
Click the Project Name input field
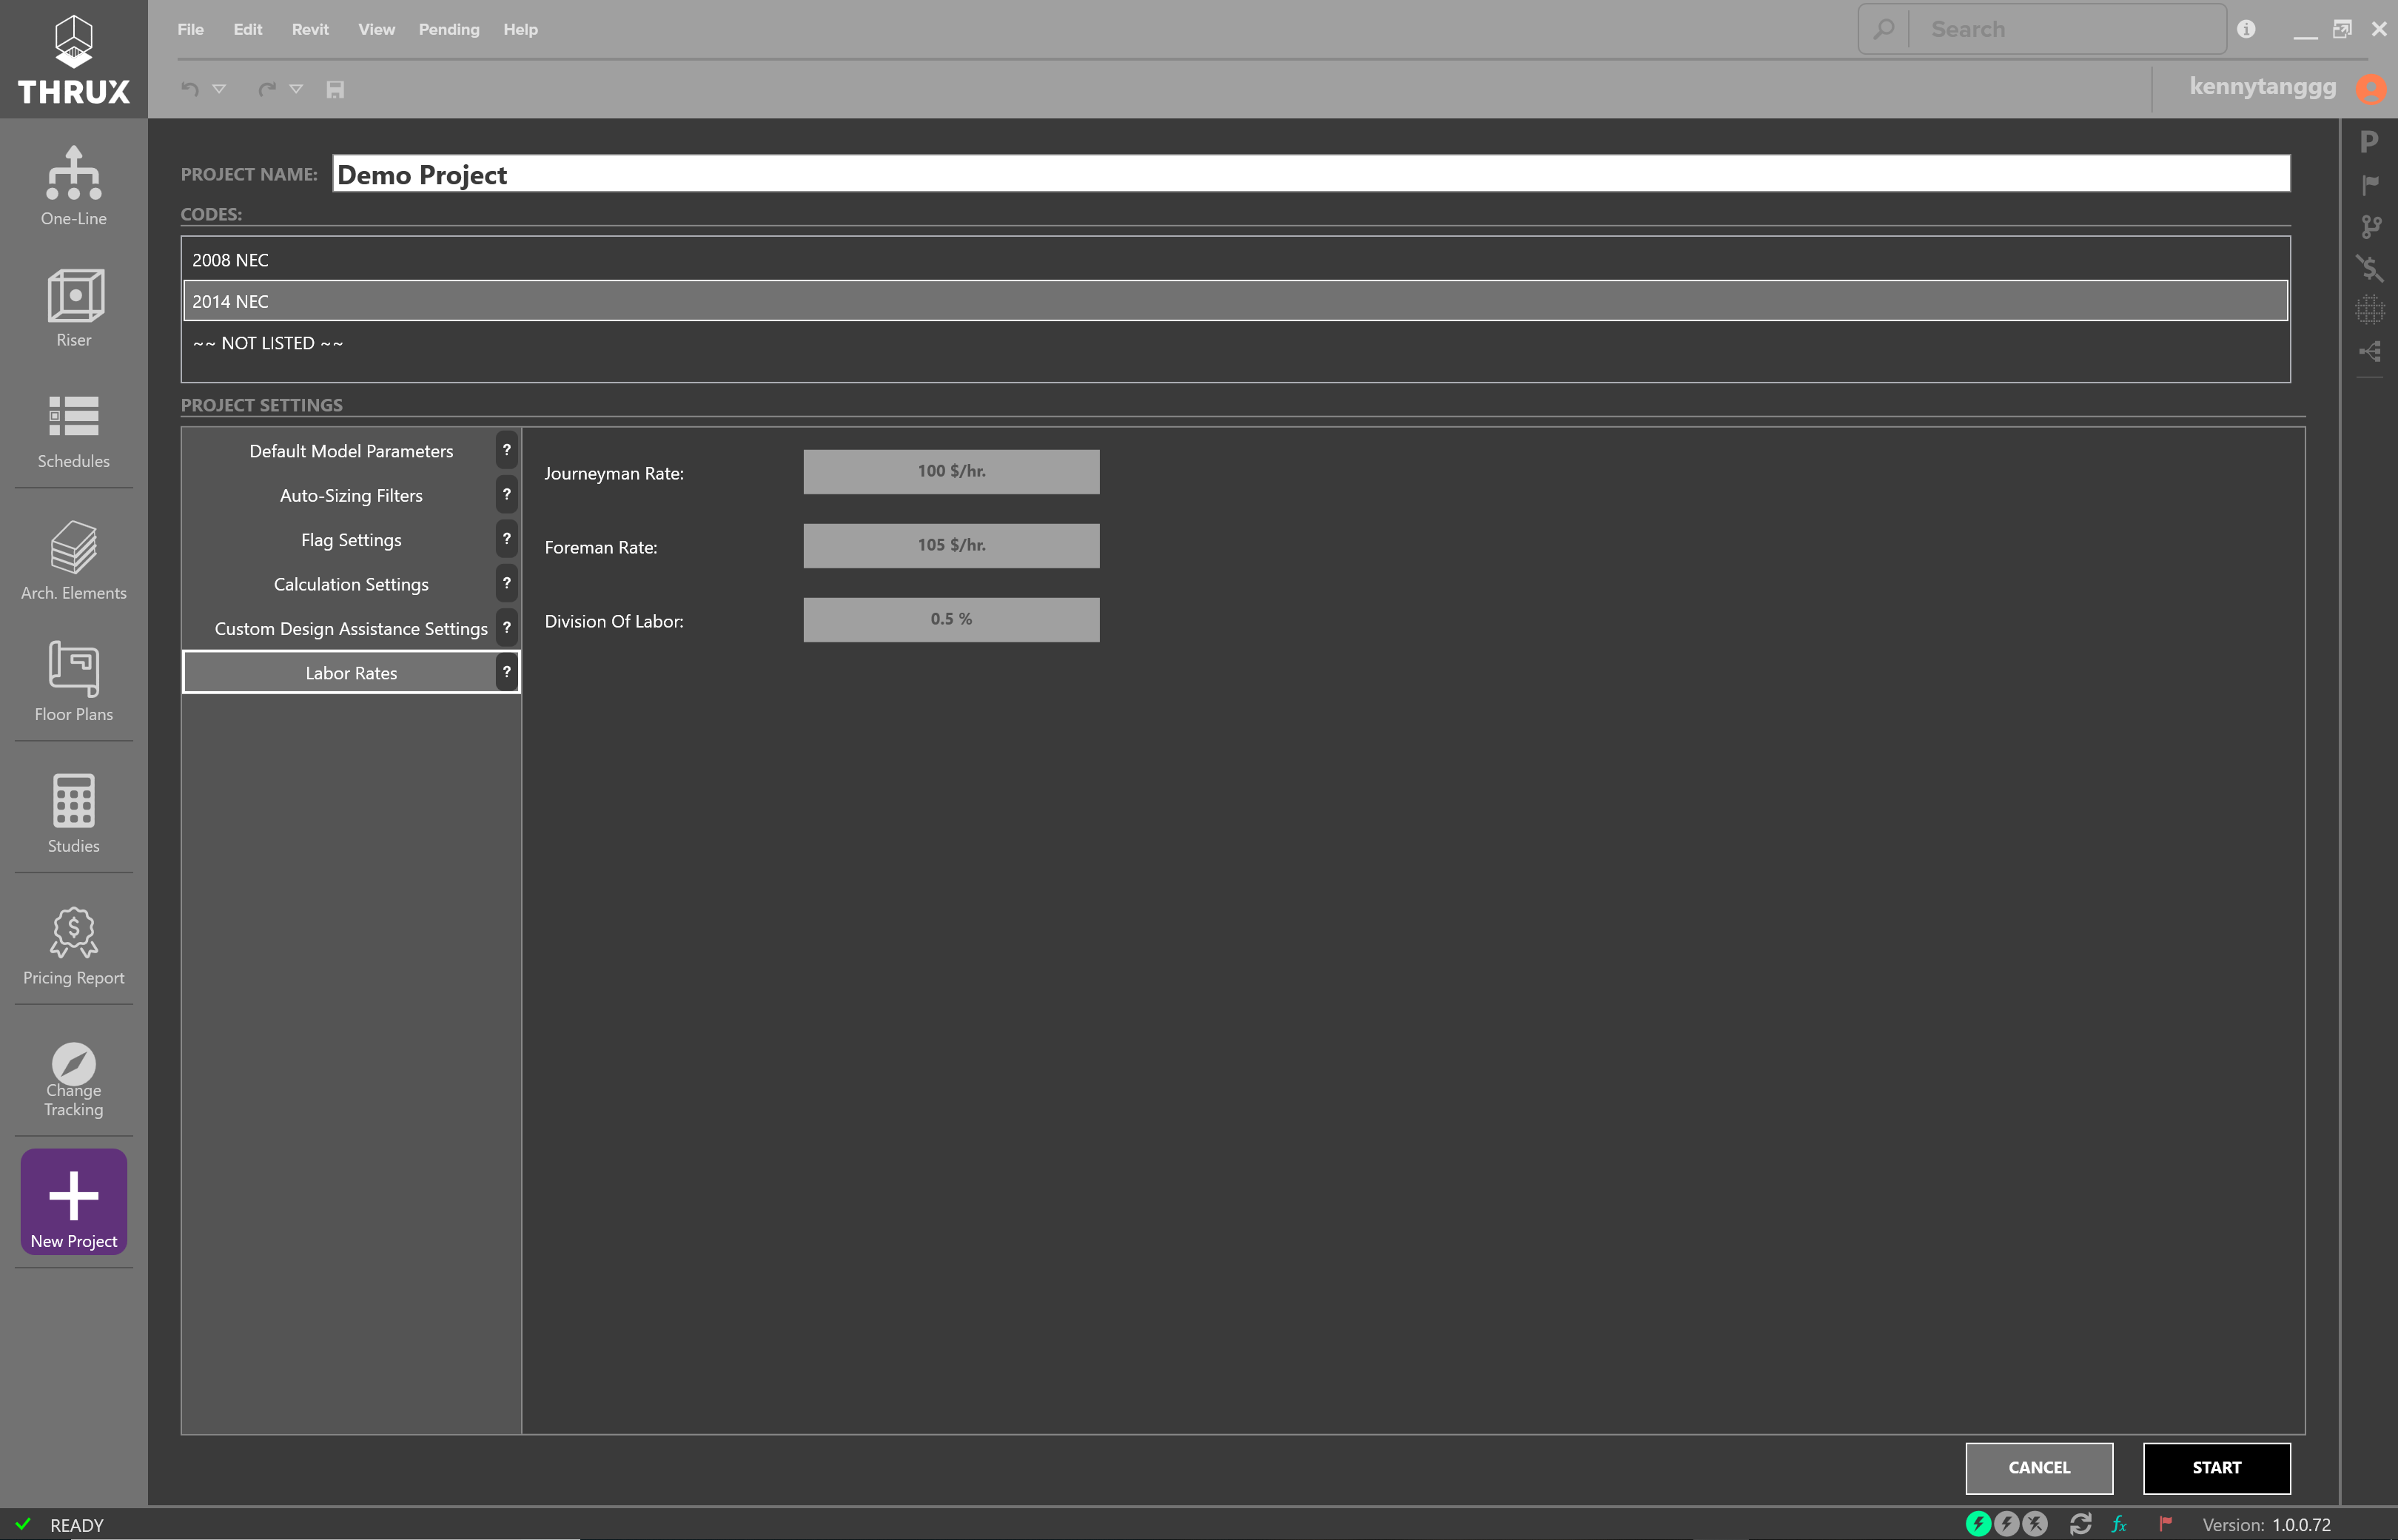pyautogui.click(x=1311, y=174)
